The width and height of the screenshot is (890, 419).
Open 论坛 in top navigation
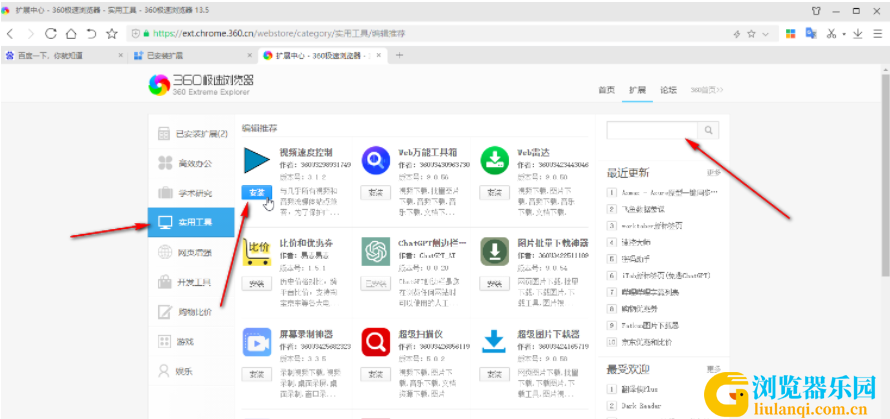point(668,90)
